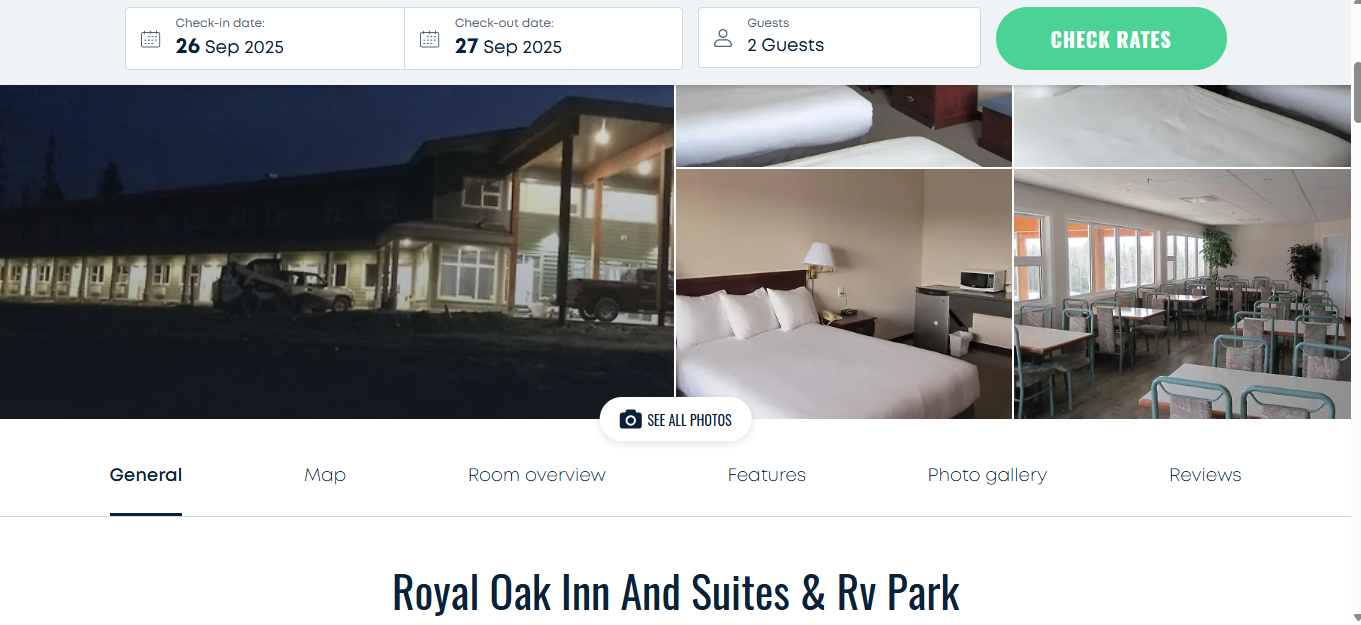Click the guests person icon

click(722, 39)
